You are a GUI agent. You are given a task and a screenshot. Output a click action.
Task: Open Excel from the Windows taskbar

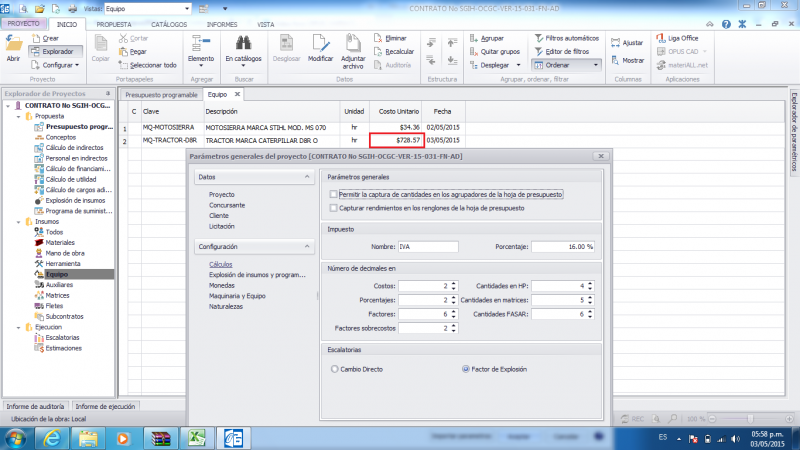click(x=197, y=437)
